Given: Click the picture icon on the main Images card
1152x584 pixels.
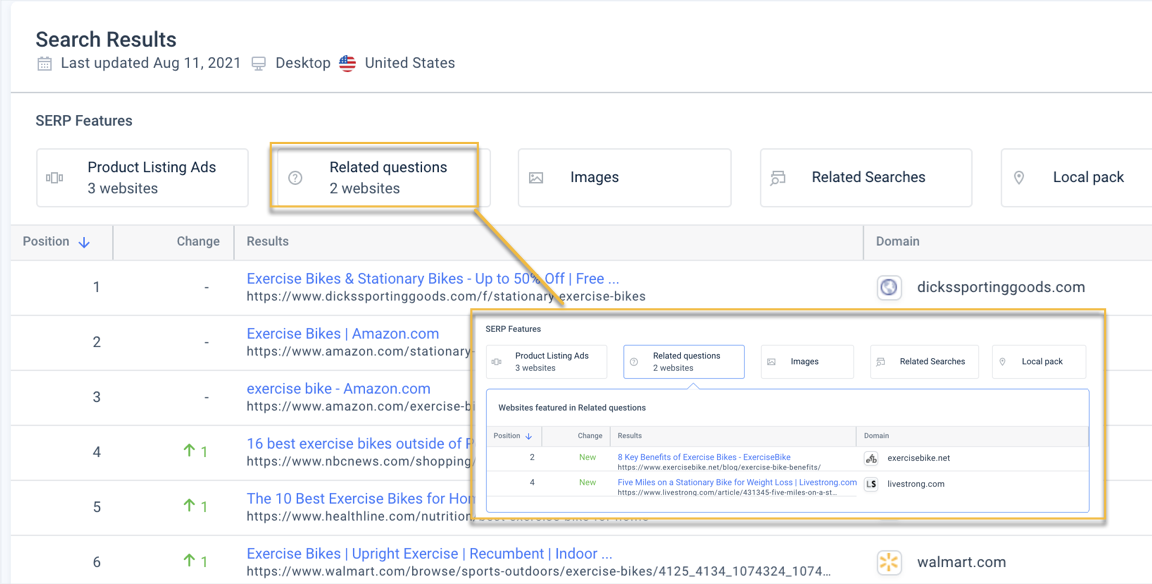Looking at the screenshot, I should point(536,178).
